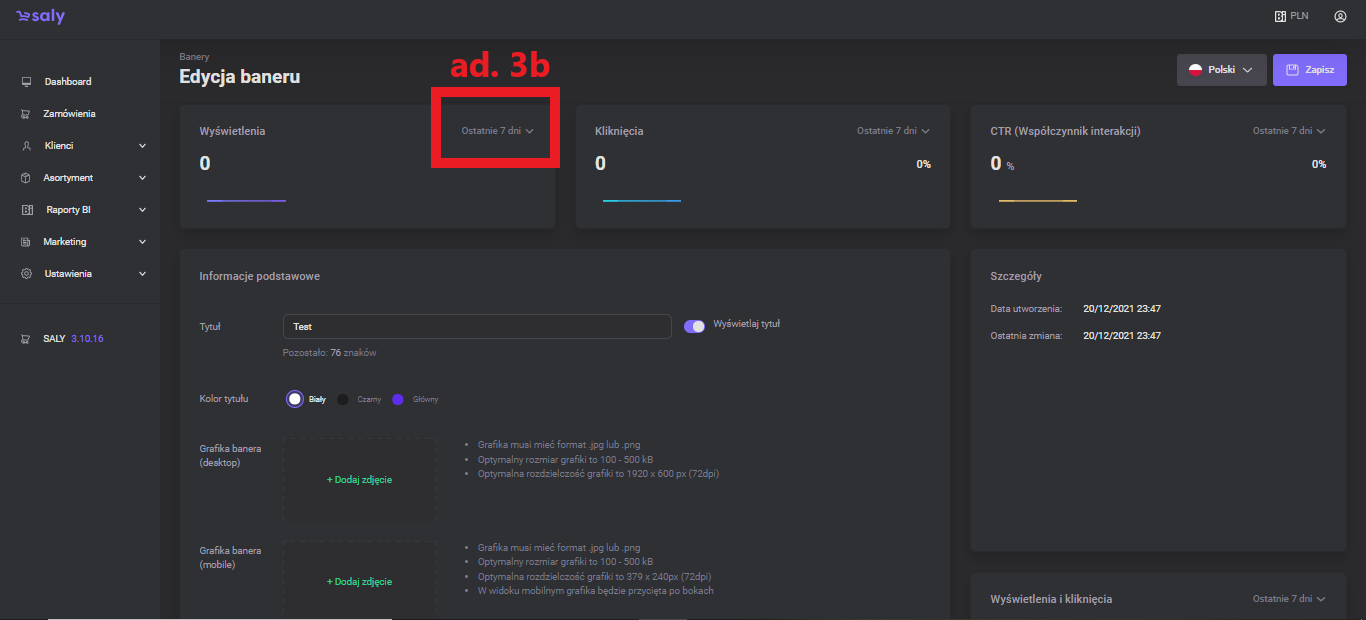Click the Zamówienia cart icon
Screen dimensions: 1366x620
pos(27,114)
